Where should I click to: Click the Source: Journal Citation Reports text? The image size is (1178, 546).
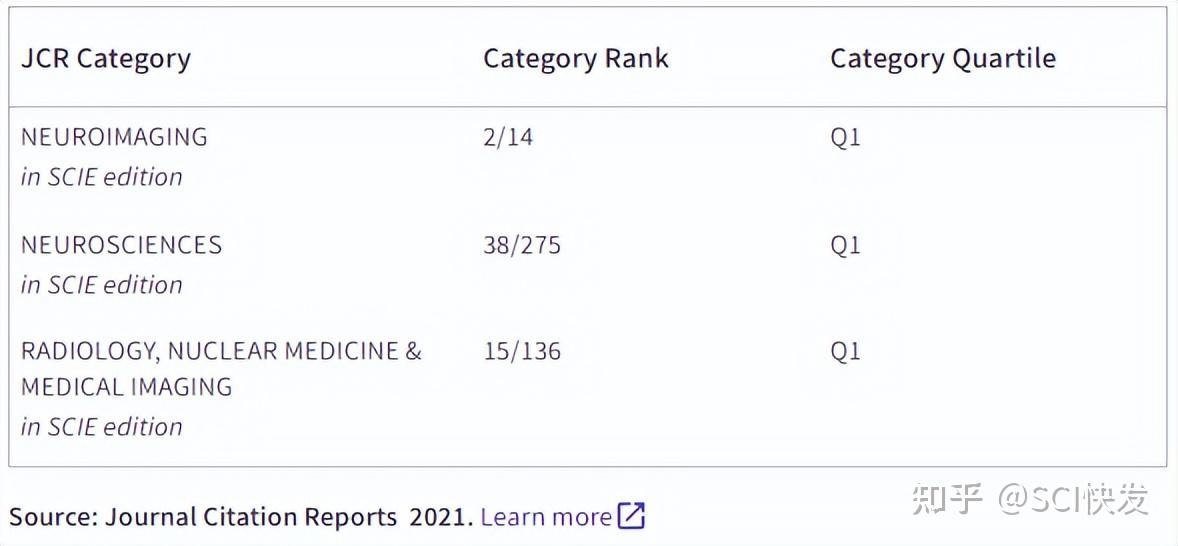tap(240, 517)
